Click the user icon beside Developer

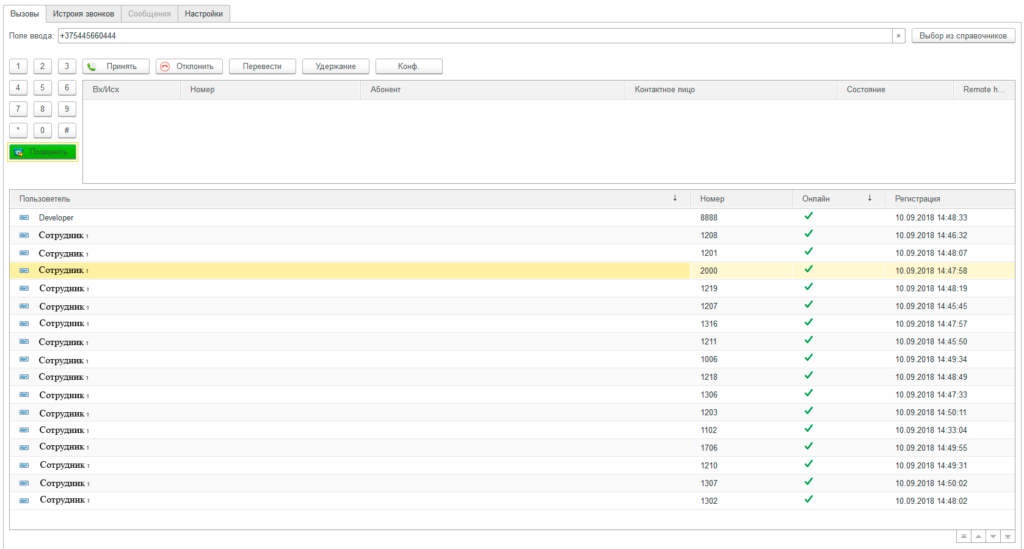(x=24, y=217)
